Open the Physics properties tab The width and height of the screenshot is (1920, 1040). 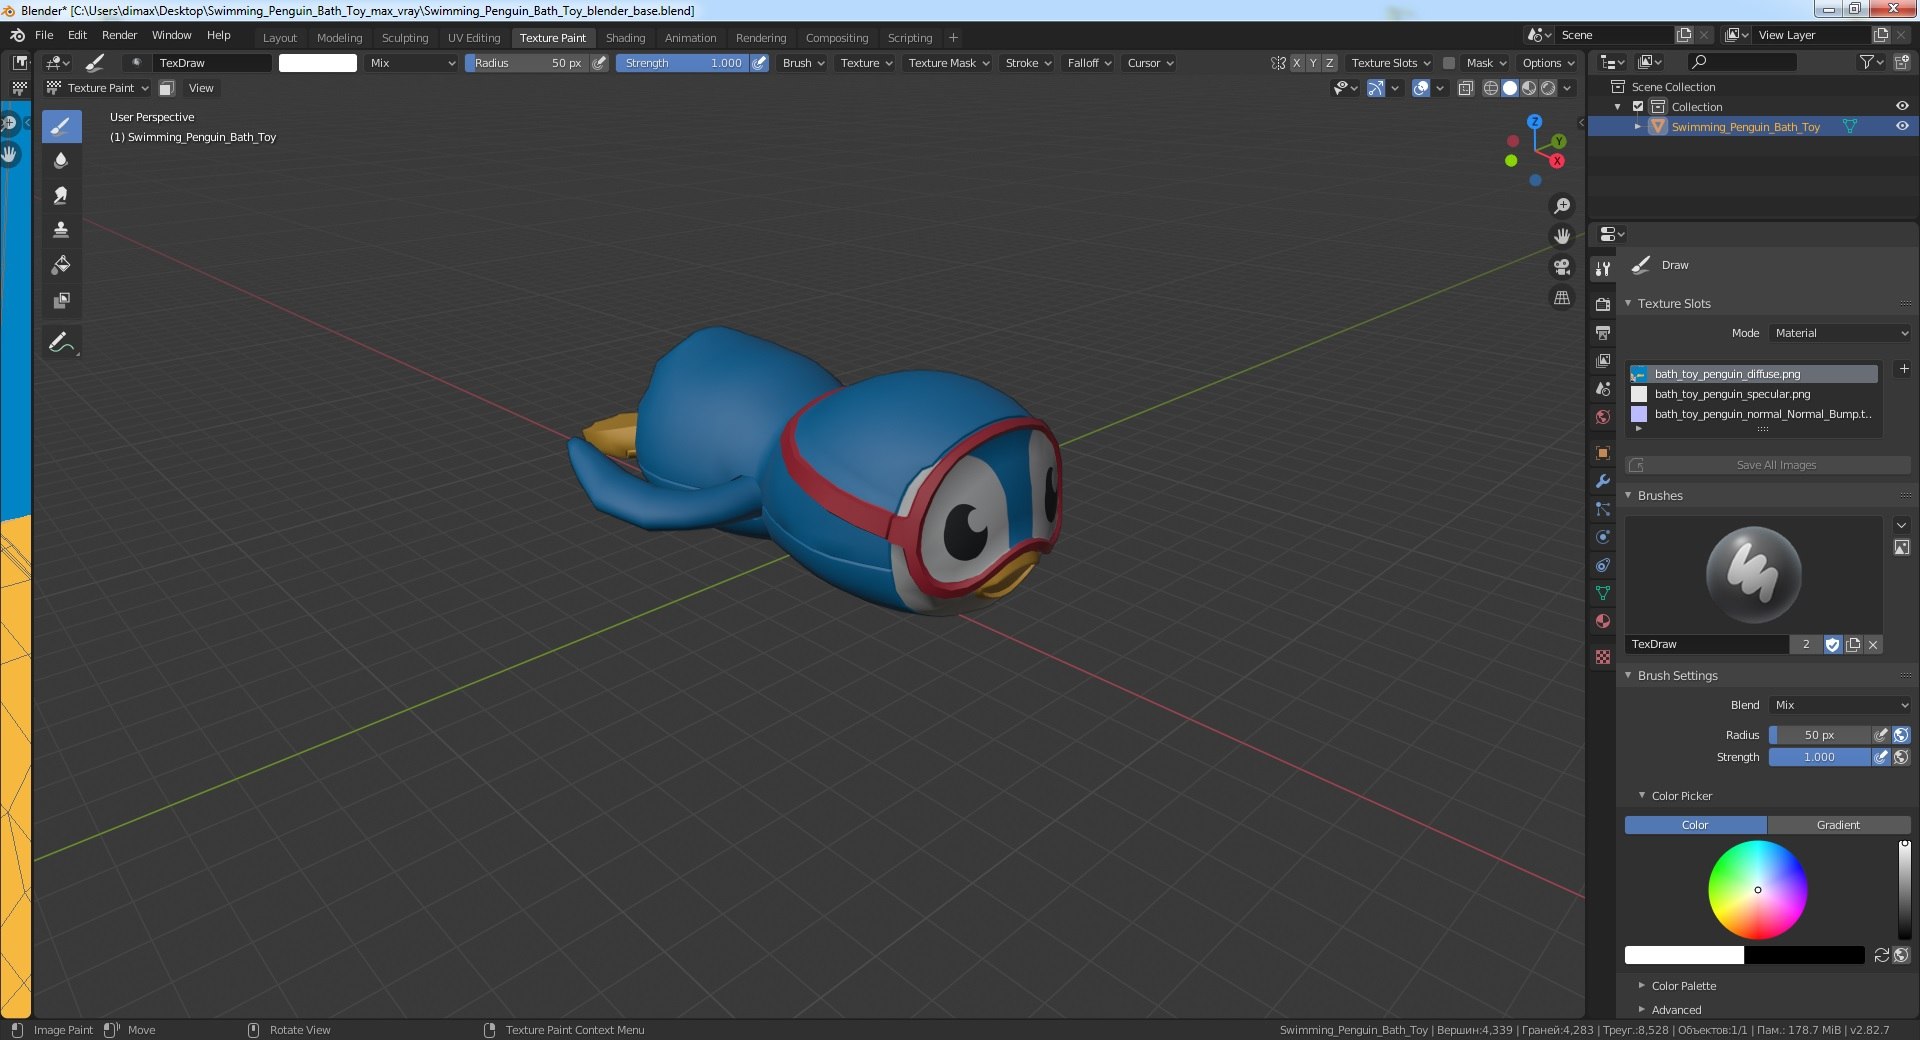point(1603,537)
